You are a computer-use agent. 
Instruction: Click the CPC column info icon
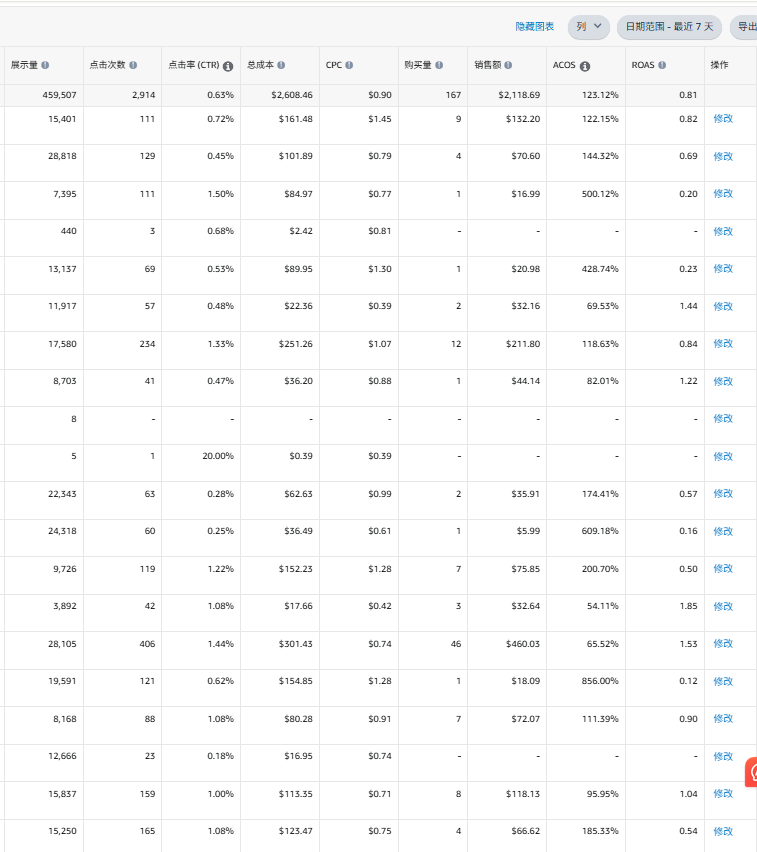(349, 65)
